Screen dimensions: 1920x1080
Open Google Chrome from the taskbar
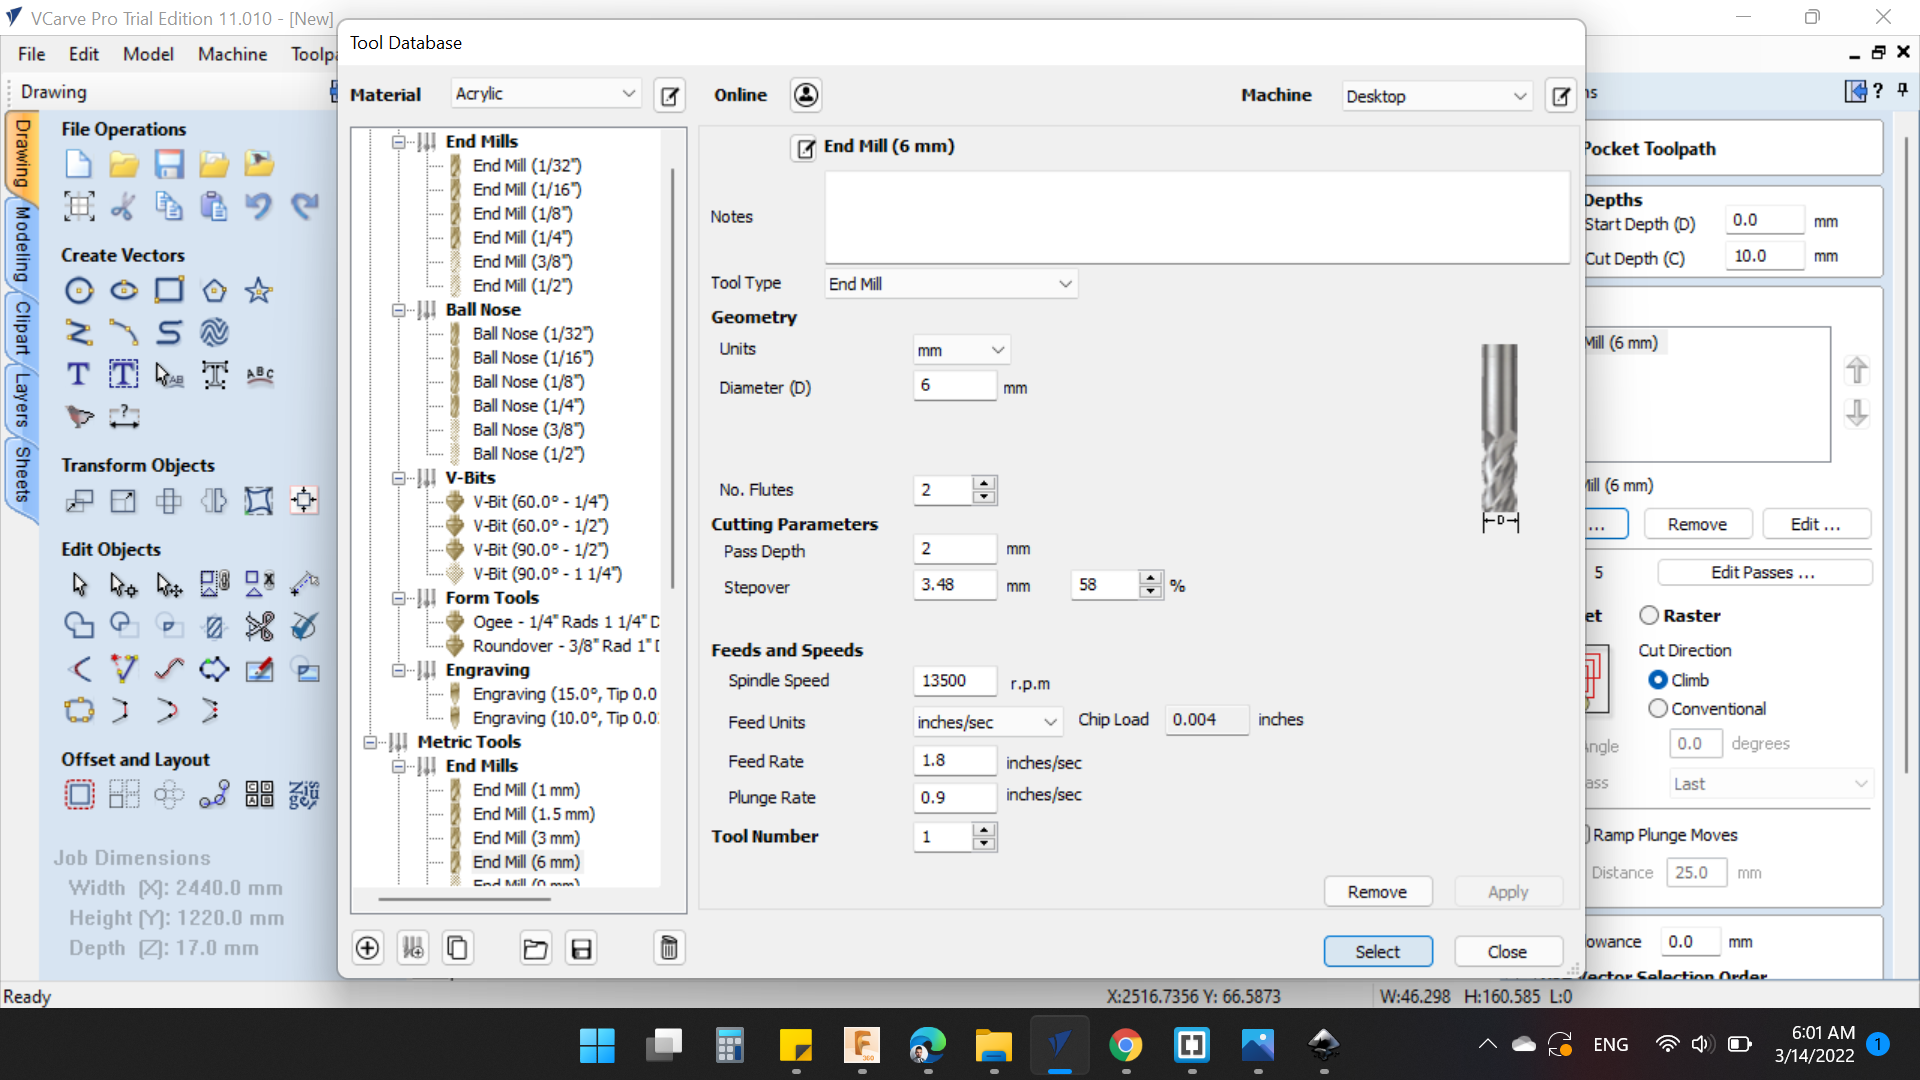click(1126, 1046)
